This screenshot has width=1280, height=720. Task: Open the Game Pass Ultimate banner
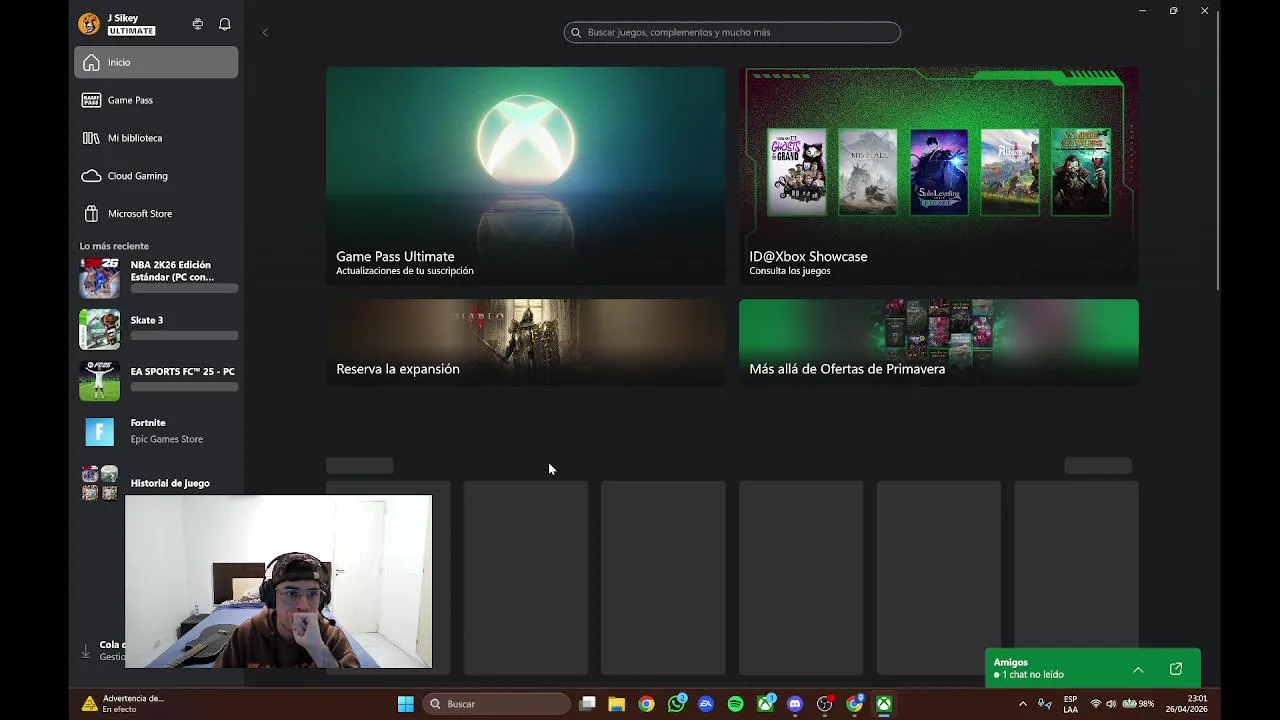point(525,176)
